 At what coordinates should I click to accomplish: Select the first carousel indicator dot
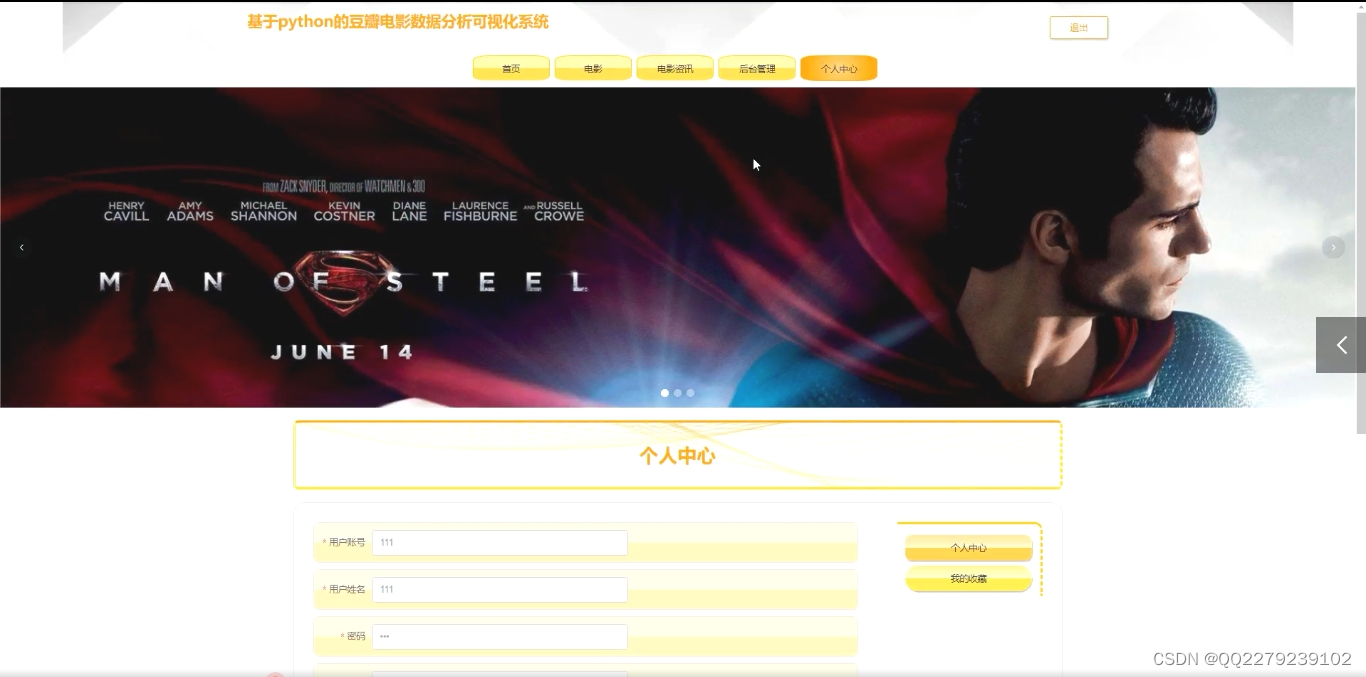pyautogui.click(x=665, y=393)
